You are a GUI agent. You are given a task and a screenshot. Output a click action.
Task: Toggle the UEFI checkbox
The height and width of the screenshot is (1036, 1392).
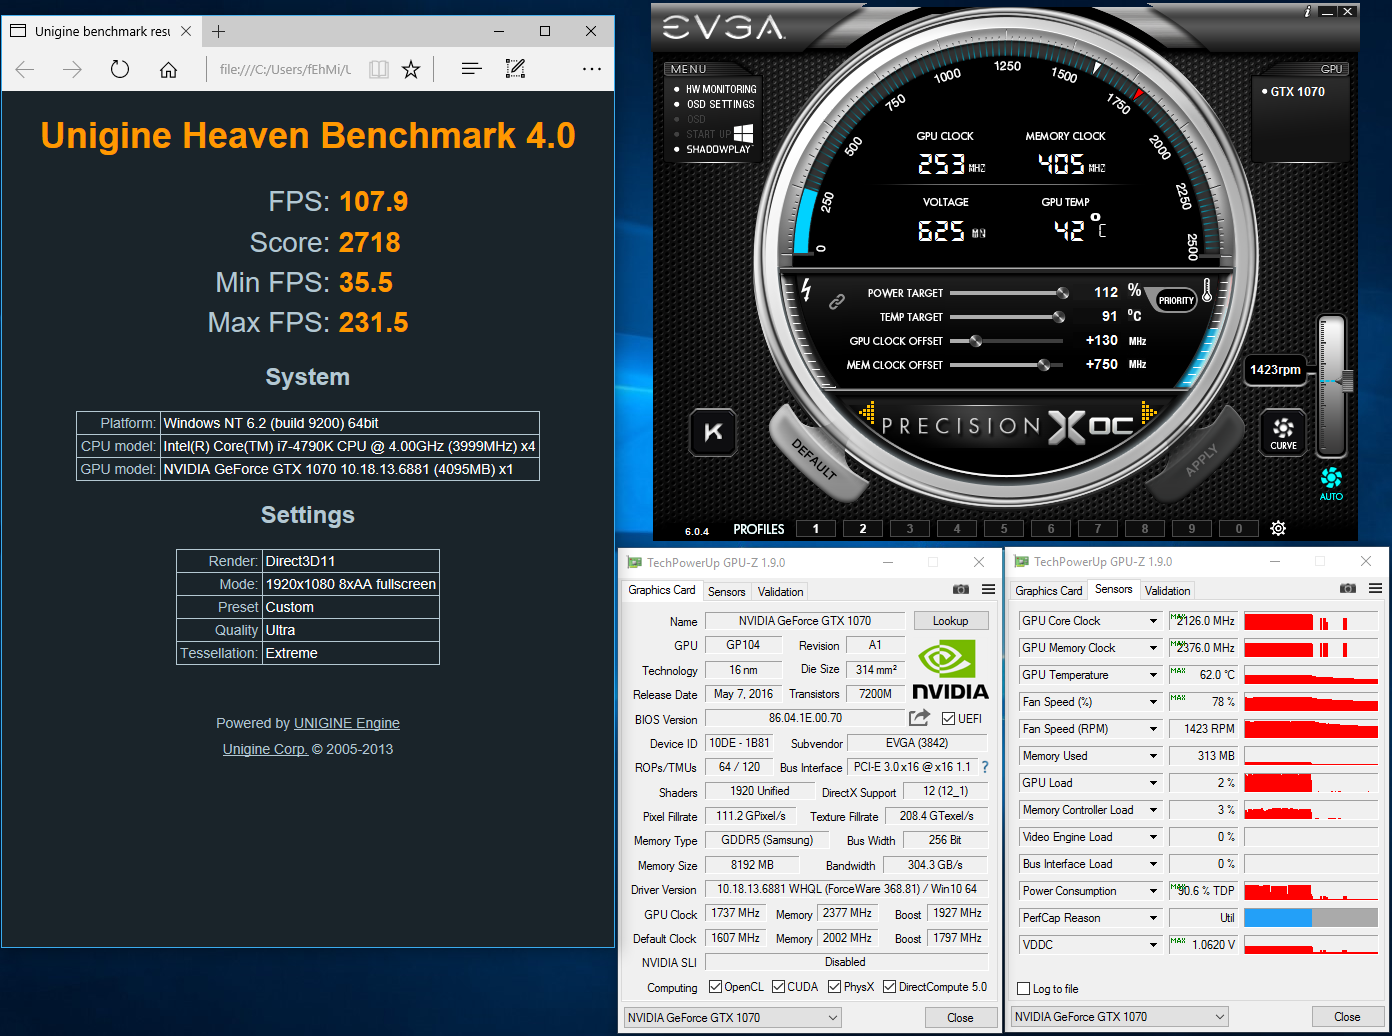[x=948, y=718]
